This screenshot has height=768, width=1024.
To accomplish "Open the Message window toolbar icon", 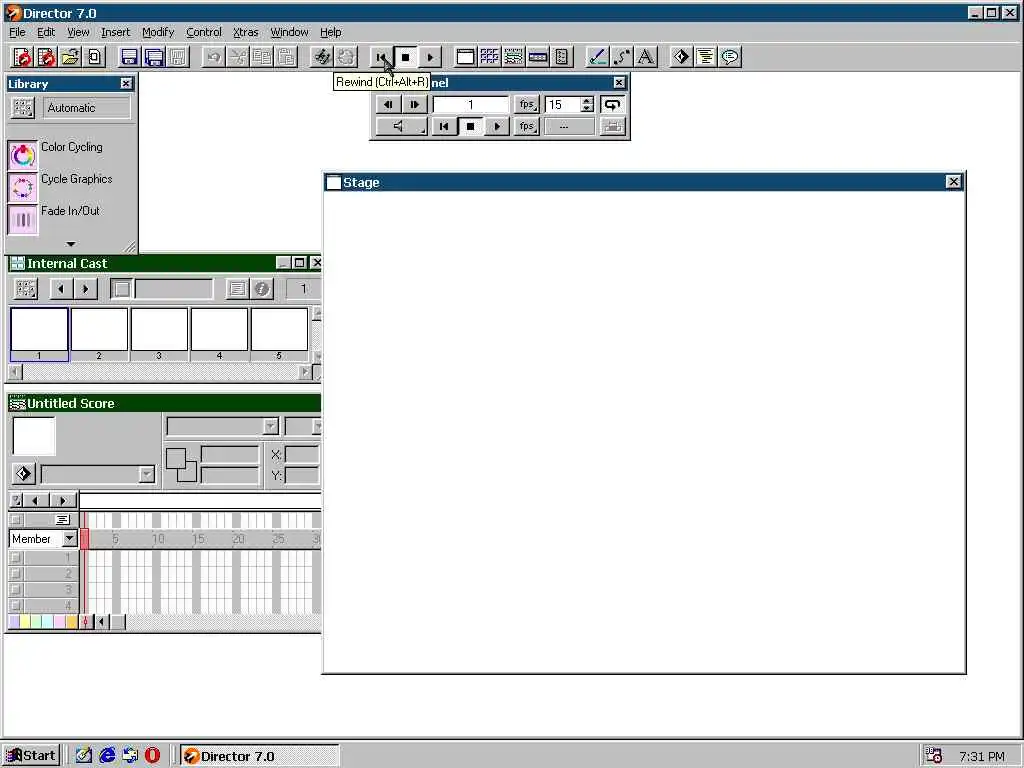I will 730,57.
